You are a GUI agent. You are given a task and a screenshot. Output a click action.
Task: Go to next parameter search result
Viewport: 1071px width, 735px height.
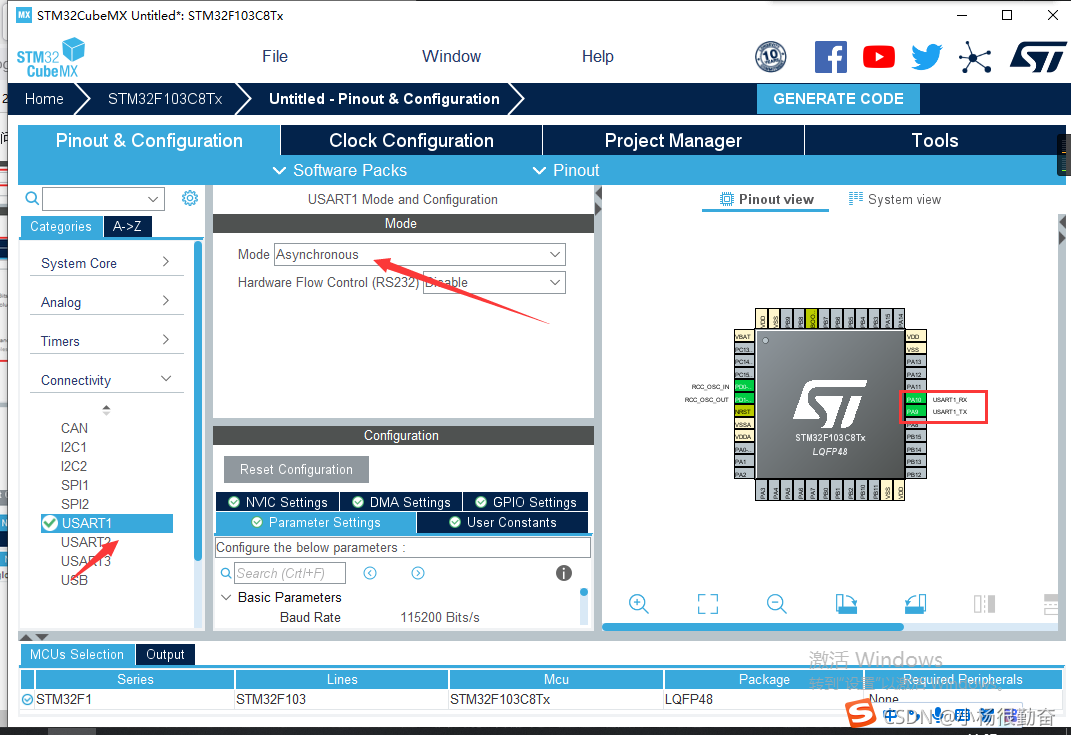[x=418, y=573]
